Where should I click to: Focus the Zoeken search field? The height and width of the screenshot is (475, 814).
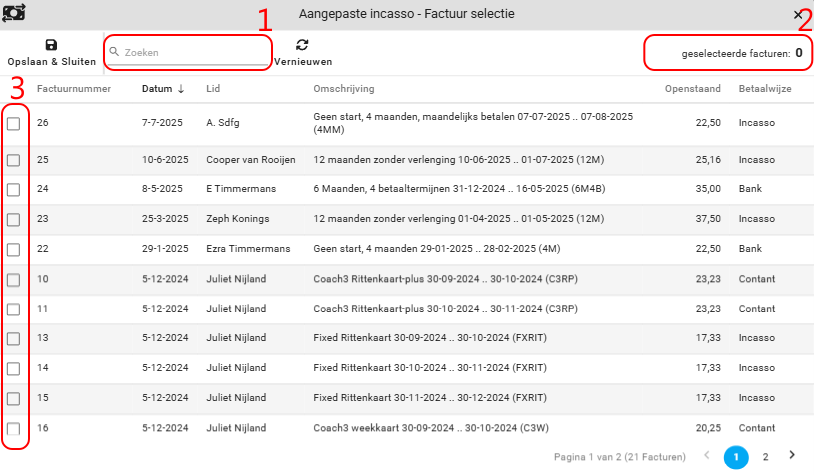(x=190, y=52)
